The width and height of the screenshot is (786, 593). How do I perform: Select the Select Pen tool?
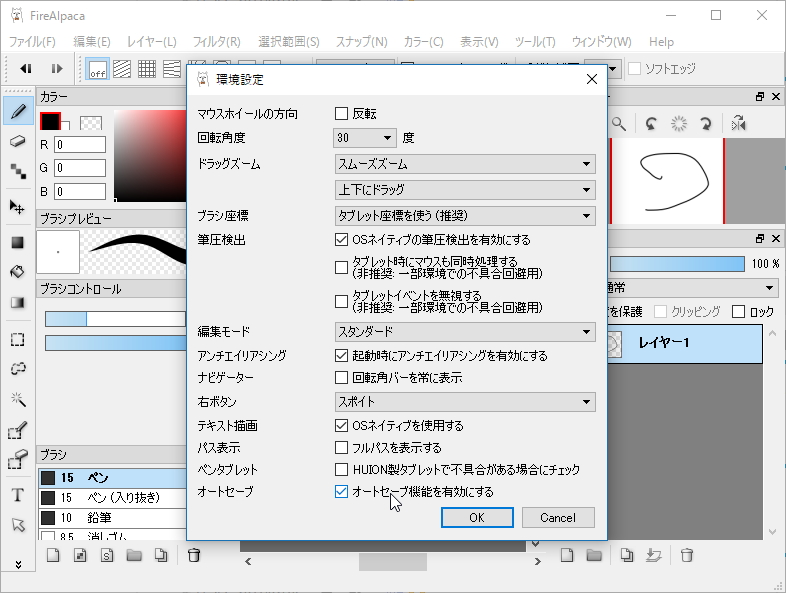pyautogui.click(x=18, y=431)
